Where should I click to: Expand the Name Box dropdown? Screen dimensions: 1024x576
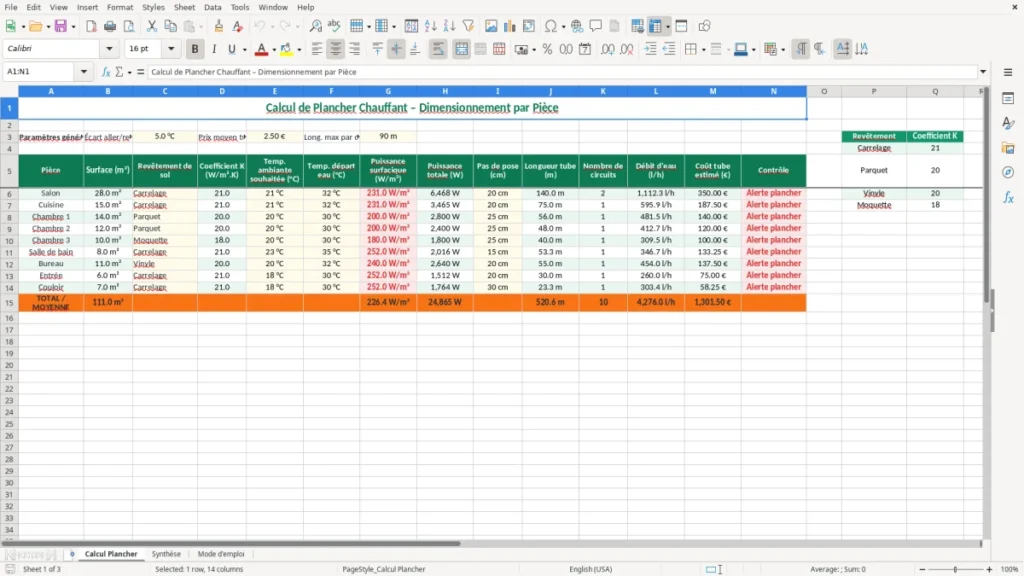click(x=84, y=72)
